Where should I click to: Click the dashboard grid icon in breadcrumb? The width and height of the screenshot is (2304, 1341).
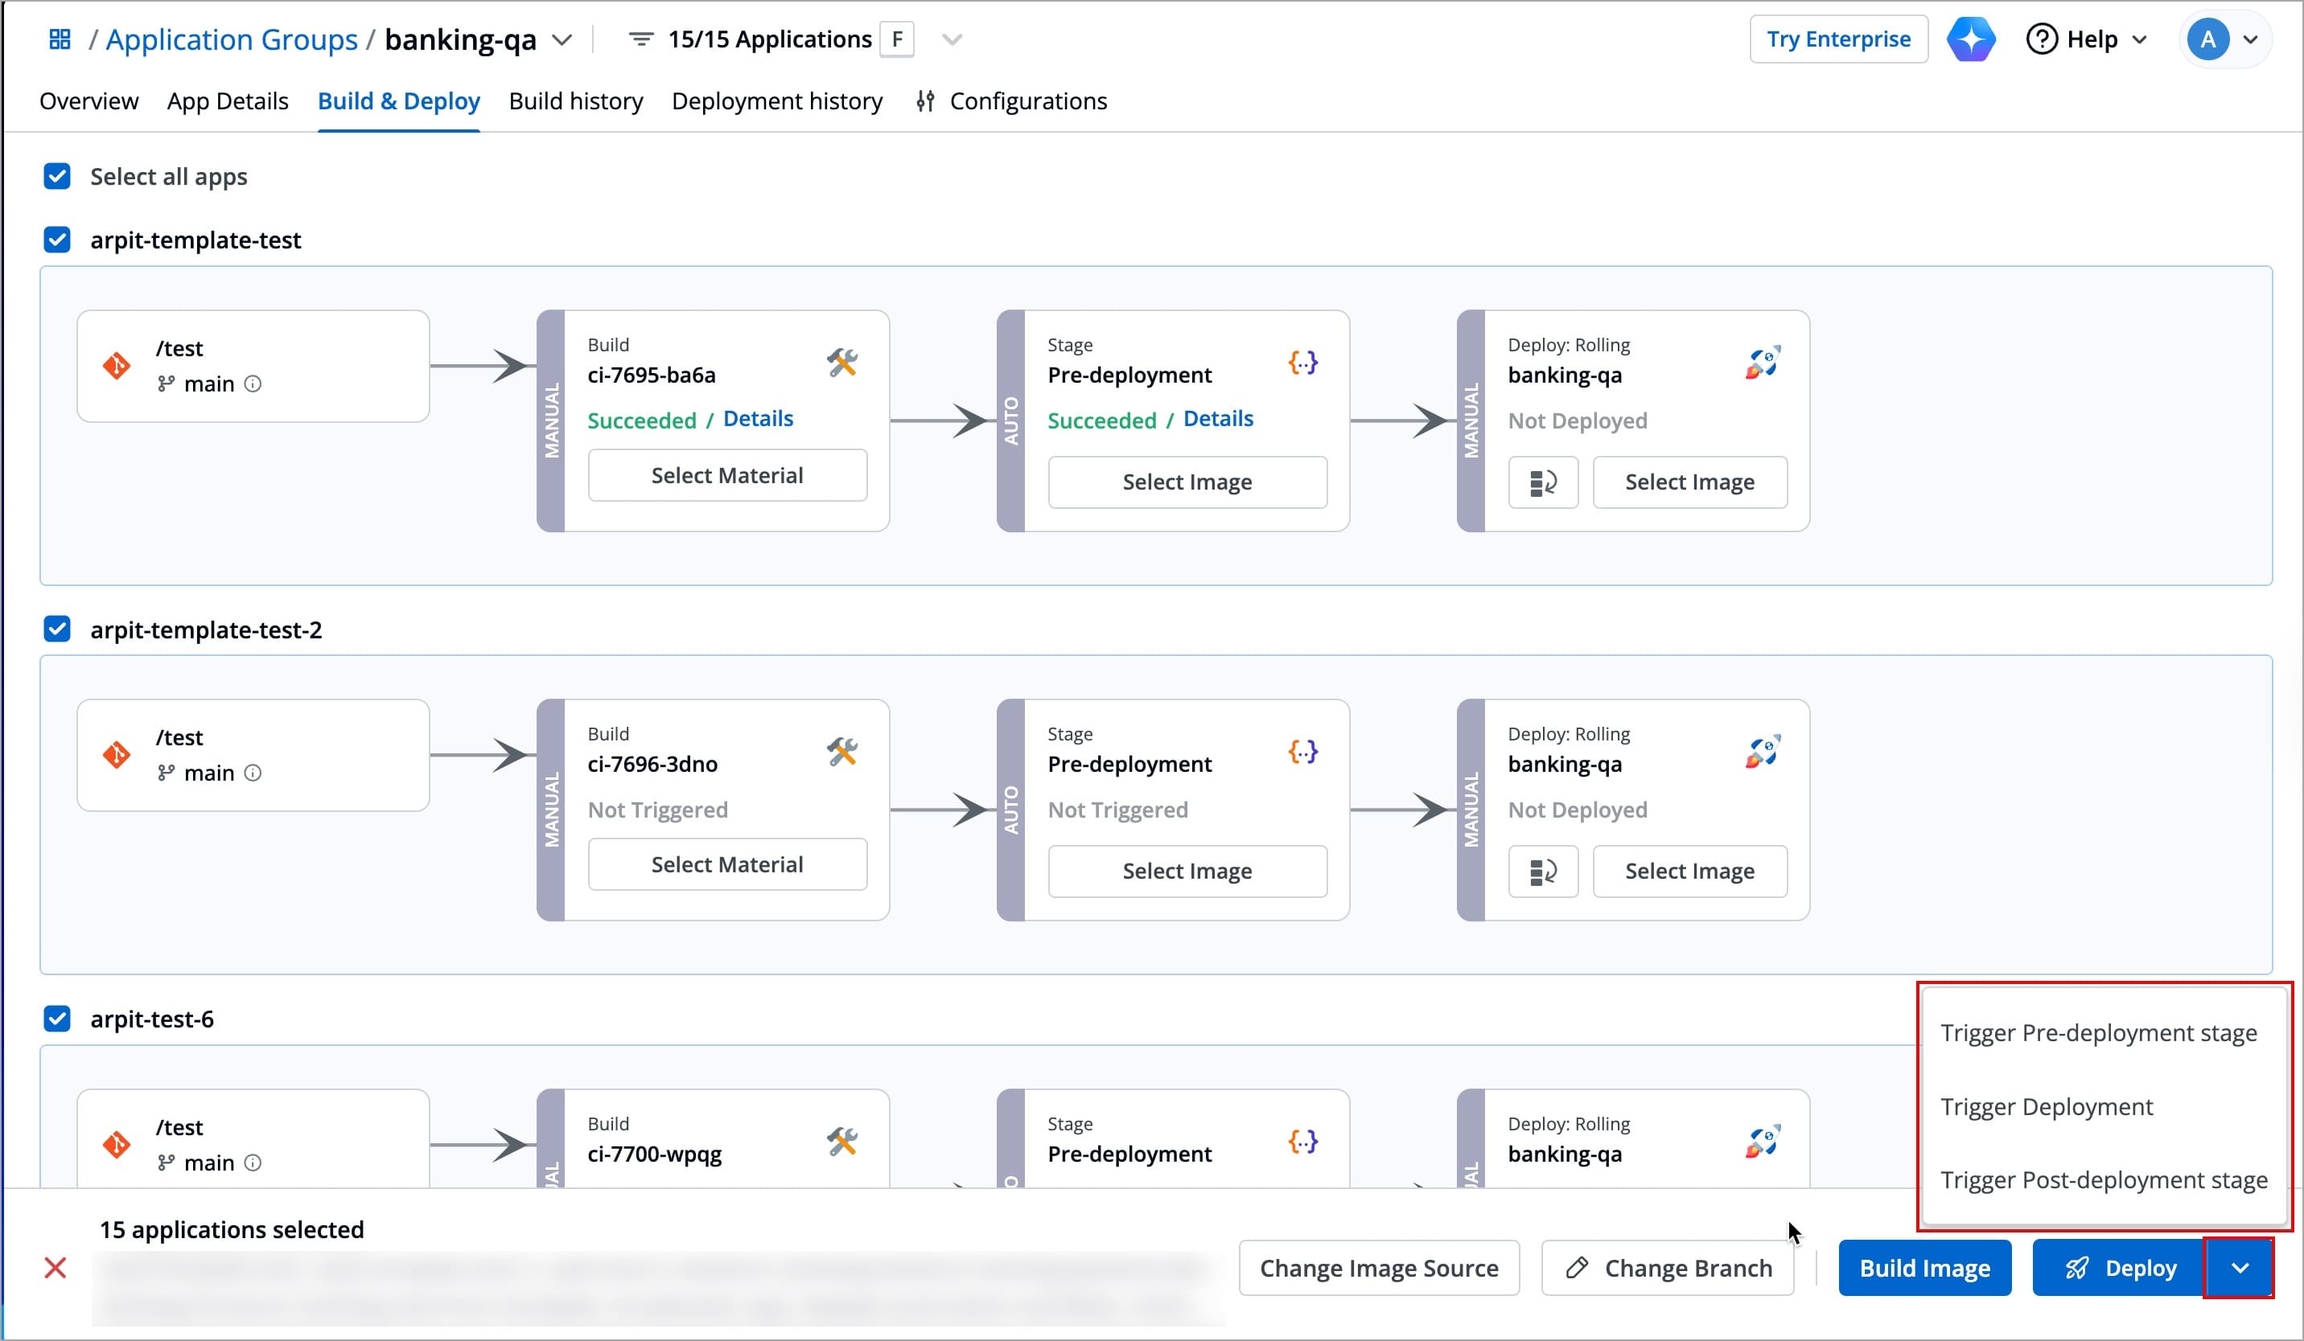point(60,39)
